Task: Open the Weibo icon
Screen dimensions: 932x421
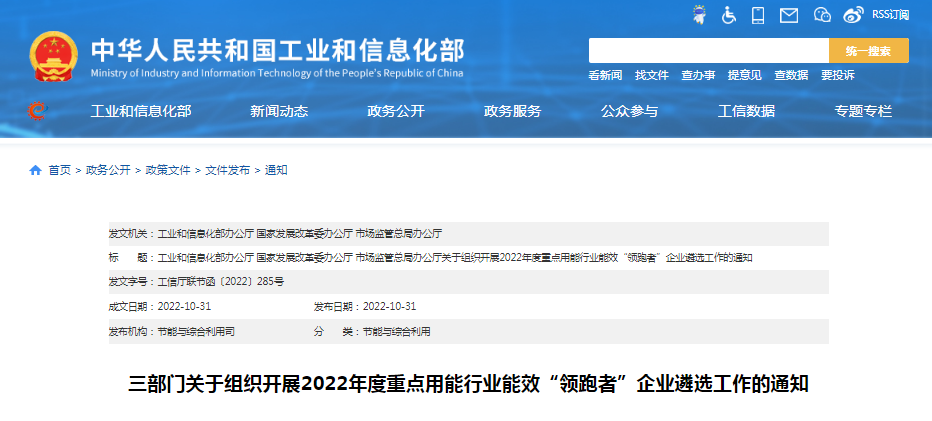Action: click(x=852, y=14)
